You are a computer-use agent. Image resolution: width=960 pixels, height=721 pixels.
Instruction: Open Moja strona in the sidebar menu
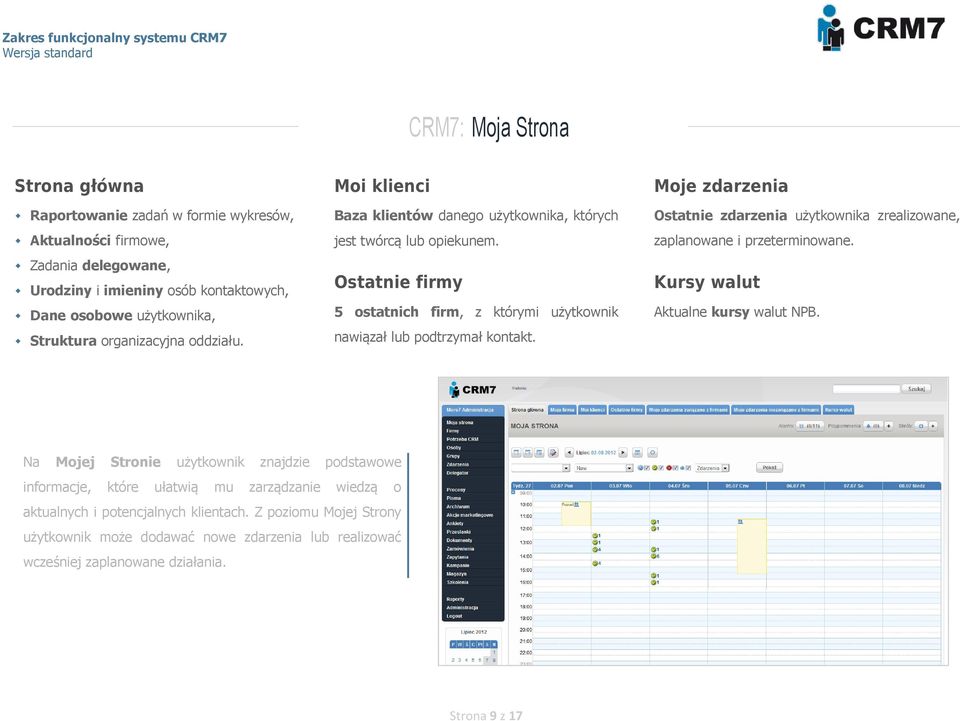[460, 423]
